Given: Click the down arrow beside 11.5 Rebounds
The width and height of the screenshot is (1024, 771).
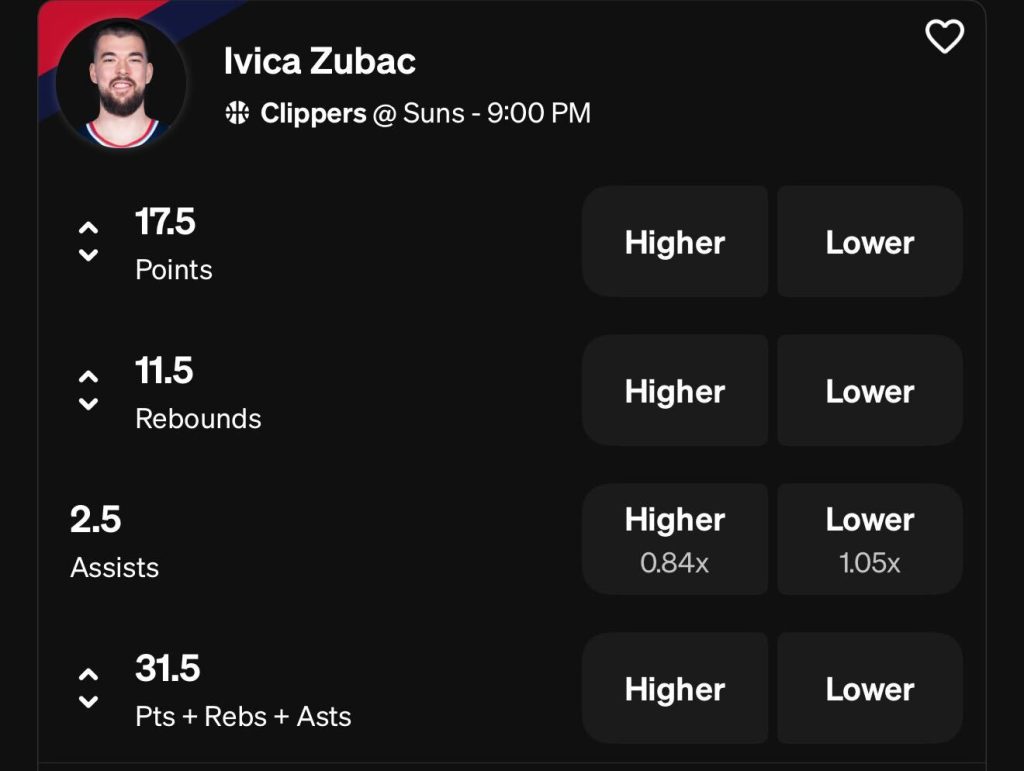Looking at the screenshot, I should click(x=88, y=405).
